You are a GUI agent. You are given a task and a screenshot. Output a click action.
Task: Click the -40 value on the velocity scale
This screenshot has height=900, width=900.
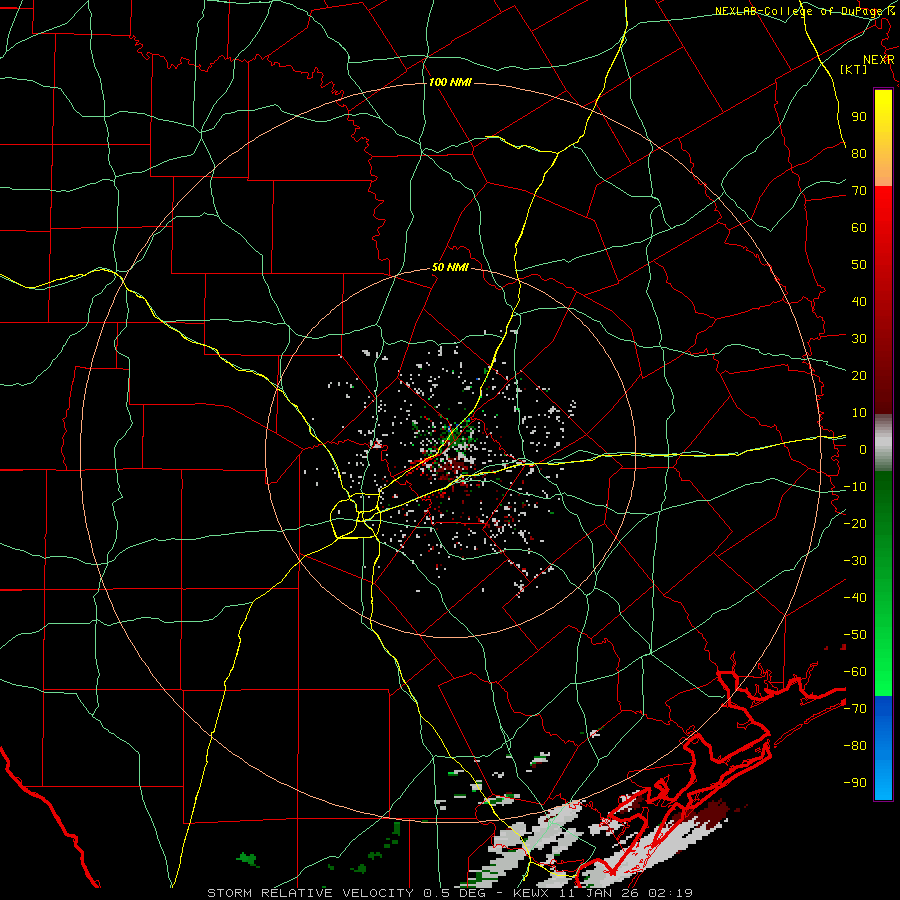[855, 598]
